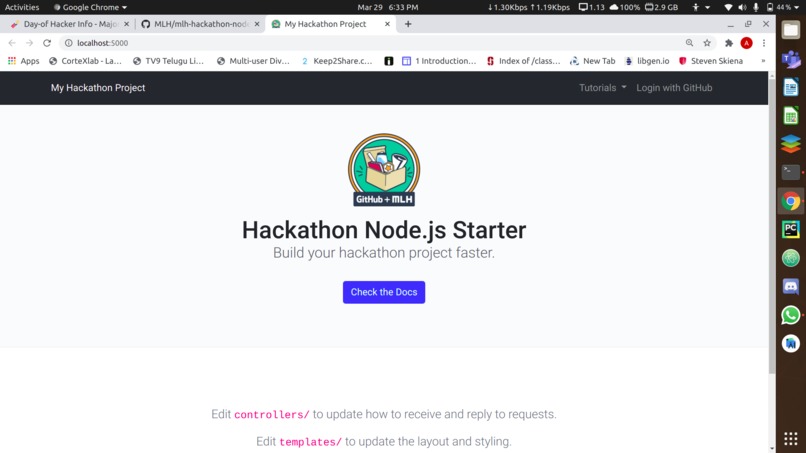Open the Chrome extensions puzzle icon

[729, 43]
